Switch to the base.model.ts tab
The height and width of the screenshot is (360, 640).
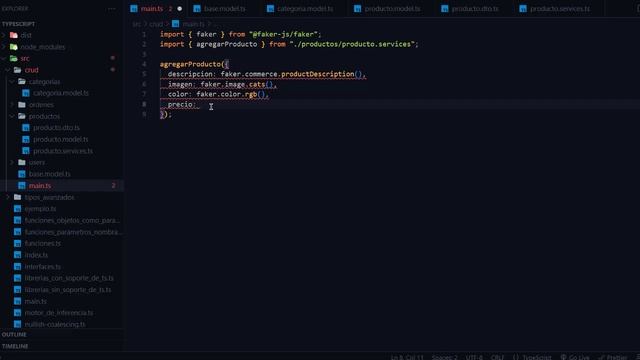pos(224,9)
